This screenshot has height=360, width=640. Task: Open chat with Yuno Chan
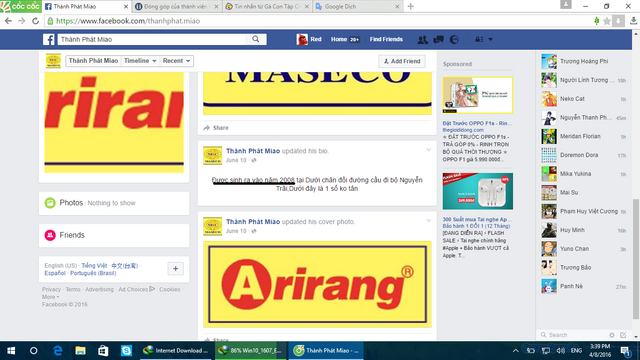[x=584, y=249]
